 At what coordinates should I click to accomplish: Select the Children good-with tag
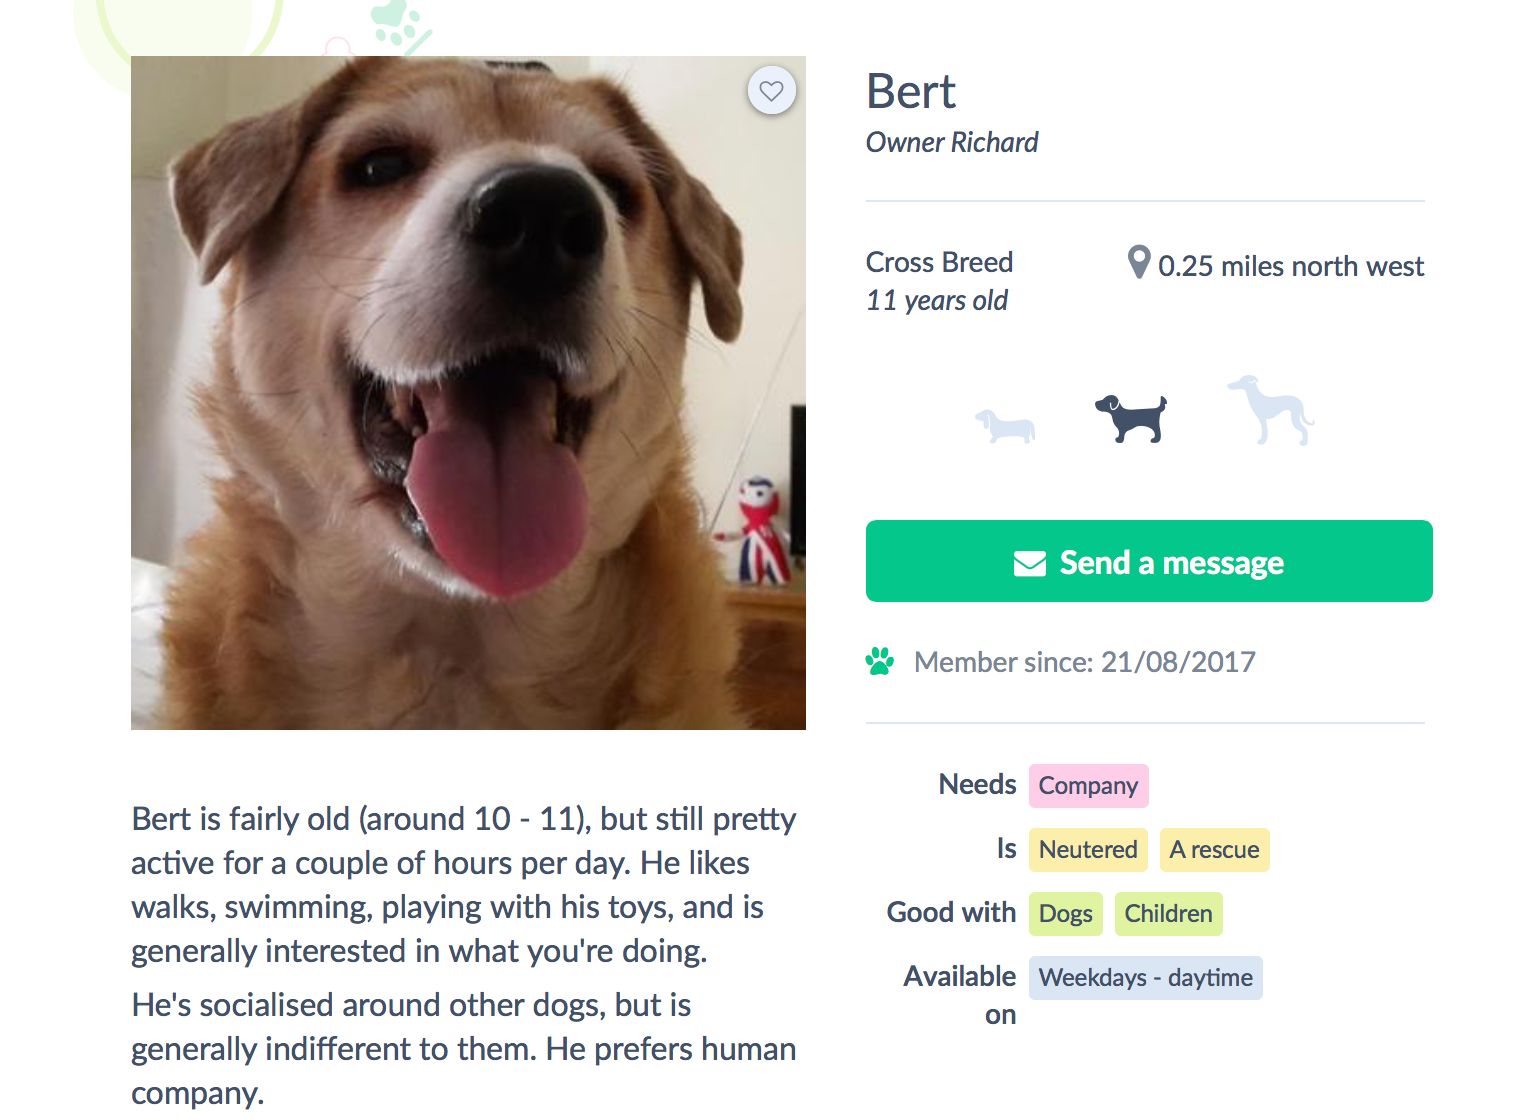coord(1168,914)
